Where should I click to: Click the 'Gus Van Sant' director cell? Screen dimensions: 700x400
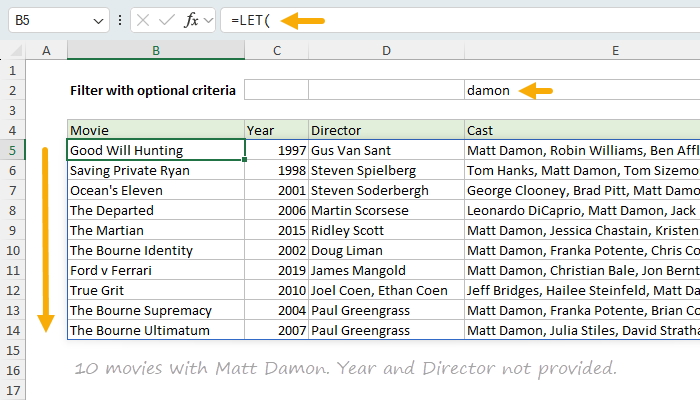point(386,150)
